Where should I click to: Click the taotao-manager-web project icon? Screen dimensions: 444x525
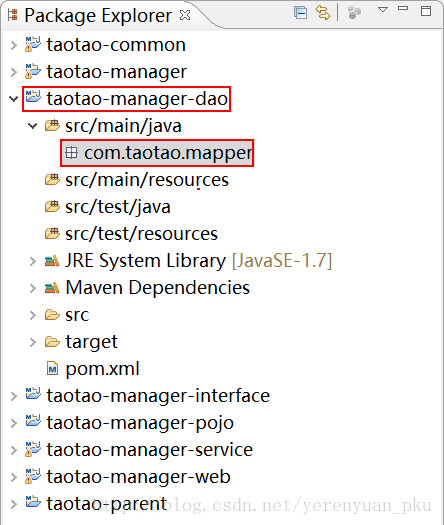coord(33,476)
